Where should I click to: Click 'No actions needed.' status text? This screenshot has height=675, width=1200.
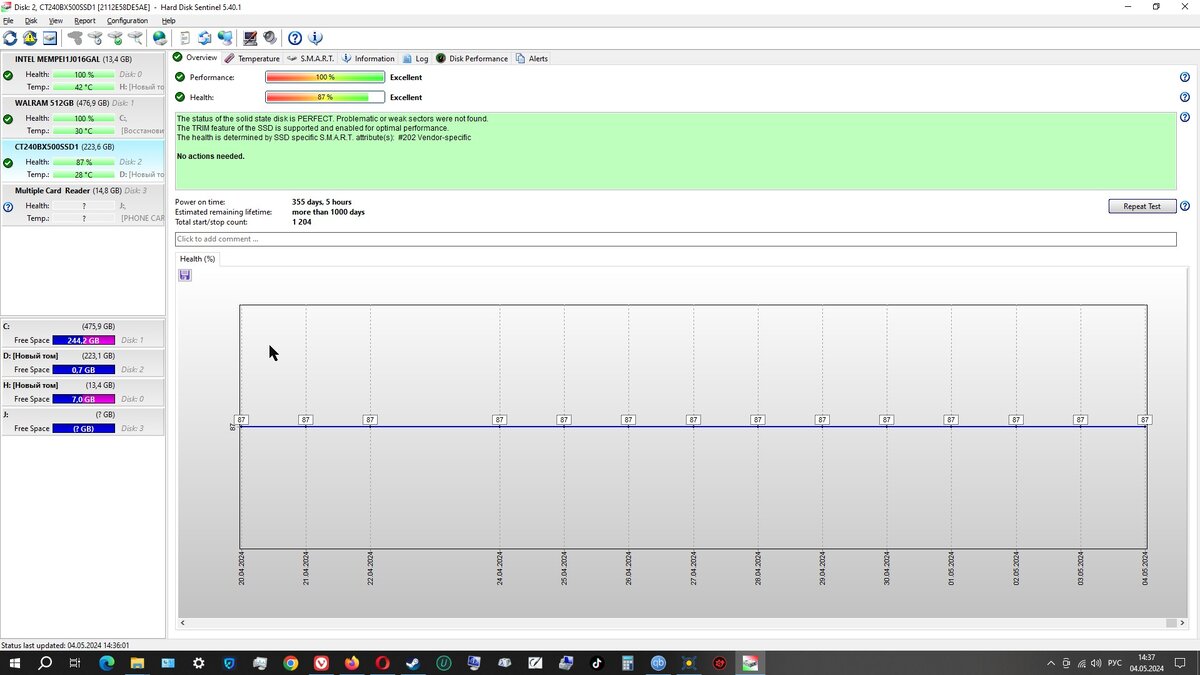(x=210, y=156)
